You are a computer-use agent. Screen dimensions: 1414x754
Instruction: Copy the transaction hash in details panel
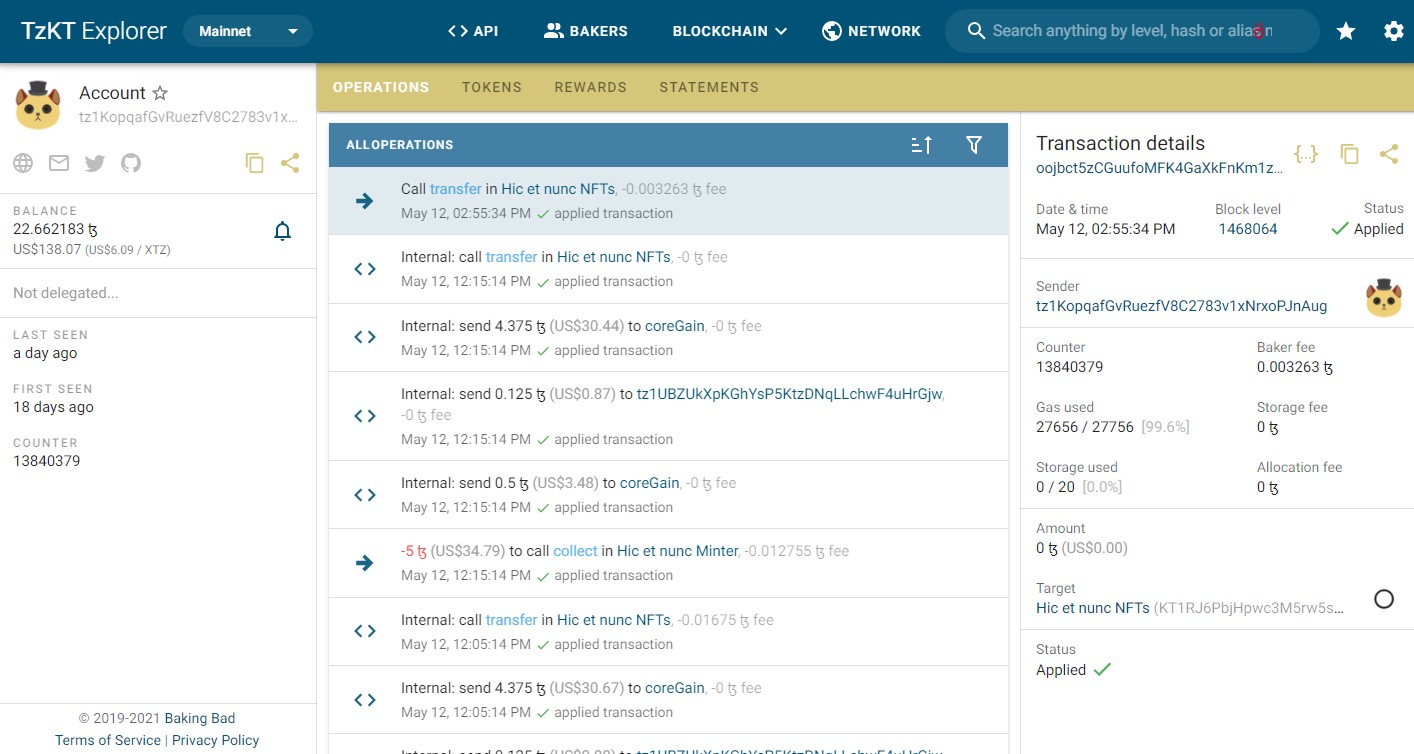[x=1349, y=154]
